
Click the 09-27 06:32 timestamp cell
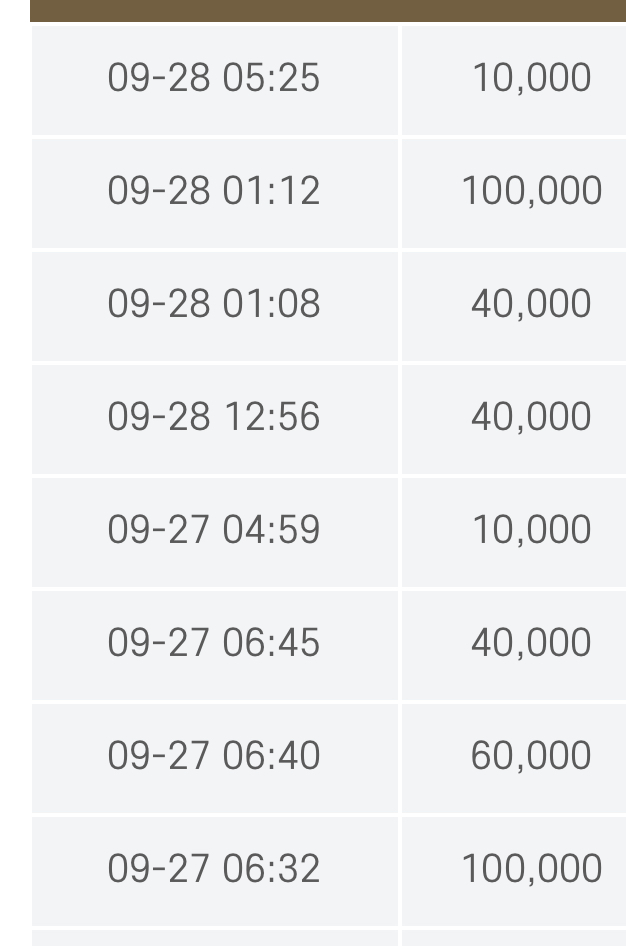tap(214, 870)
